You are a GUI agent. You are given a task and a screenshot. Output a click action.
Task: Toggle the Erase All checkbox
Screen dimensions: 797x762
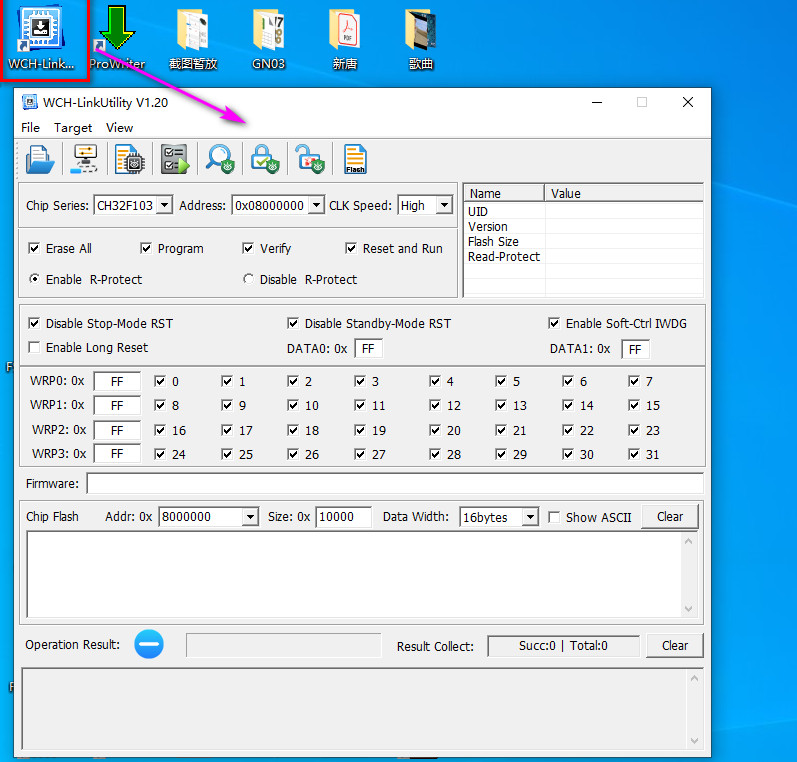34,248
